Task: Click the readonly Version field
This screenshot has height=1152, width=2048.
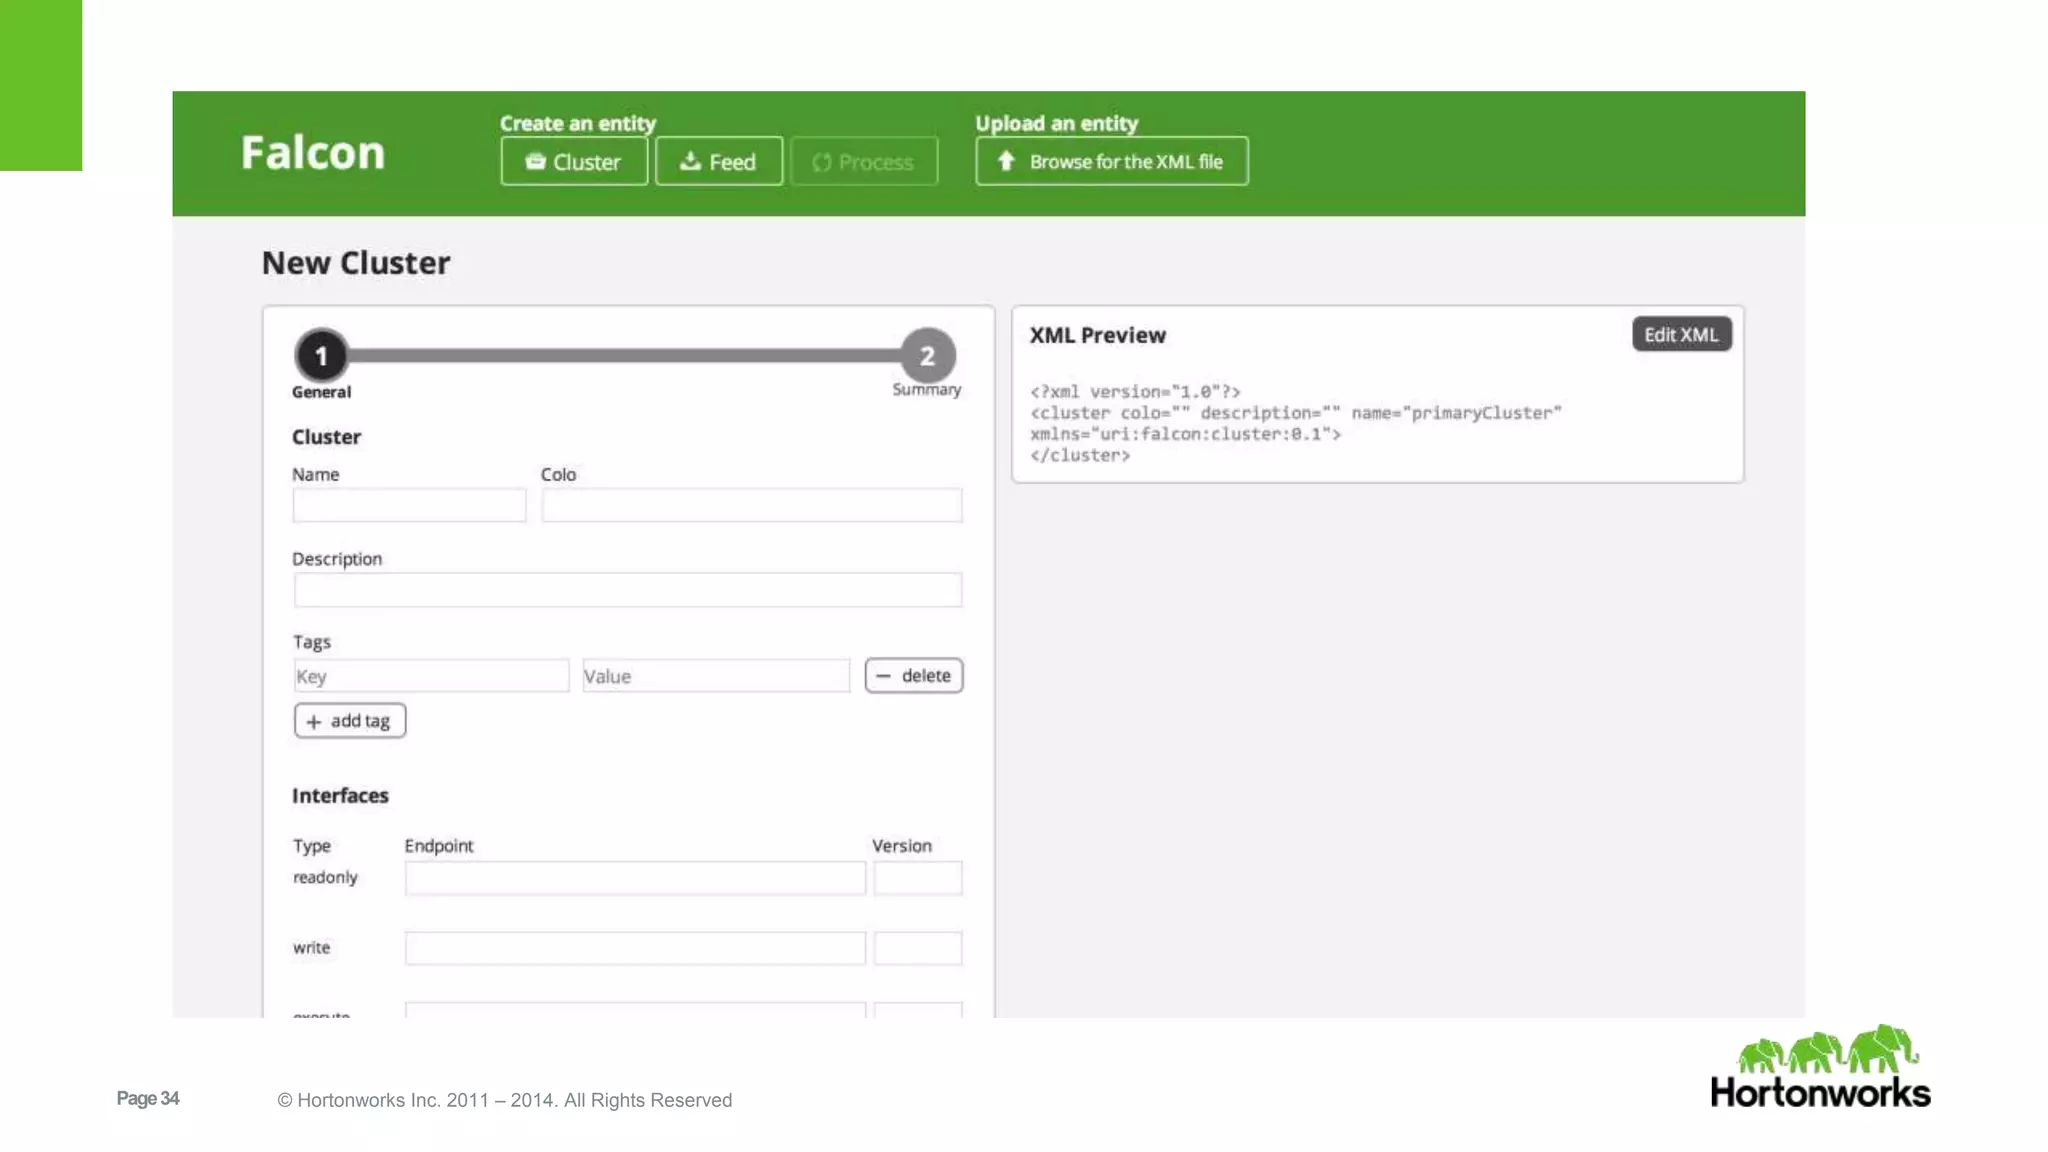Action: 918,878
